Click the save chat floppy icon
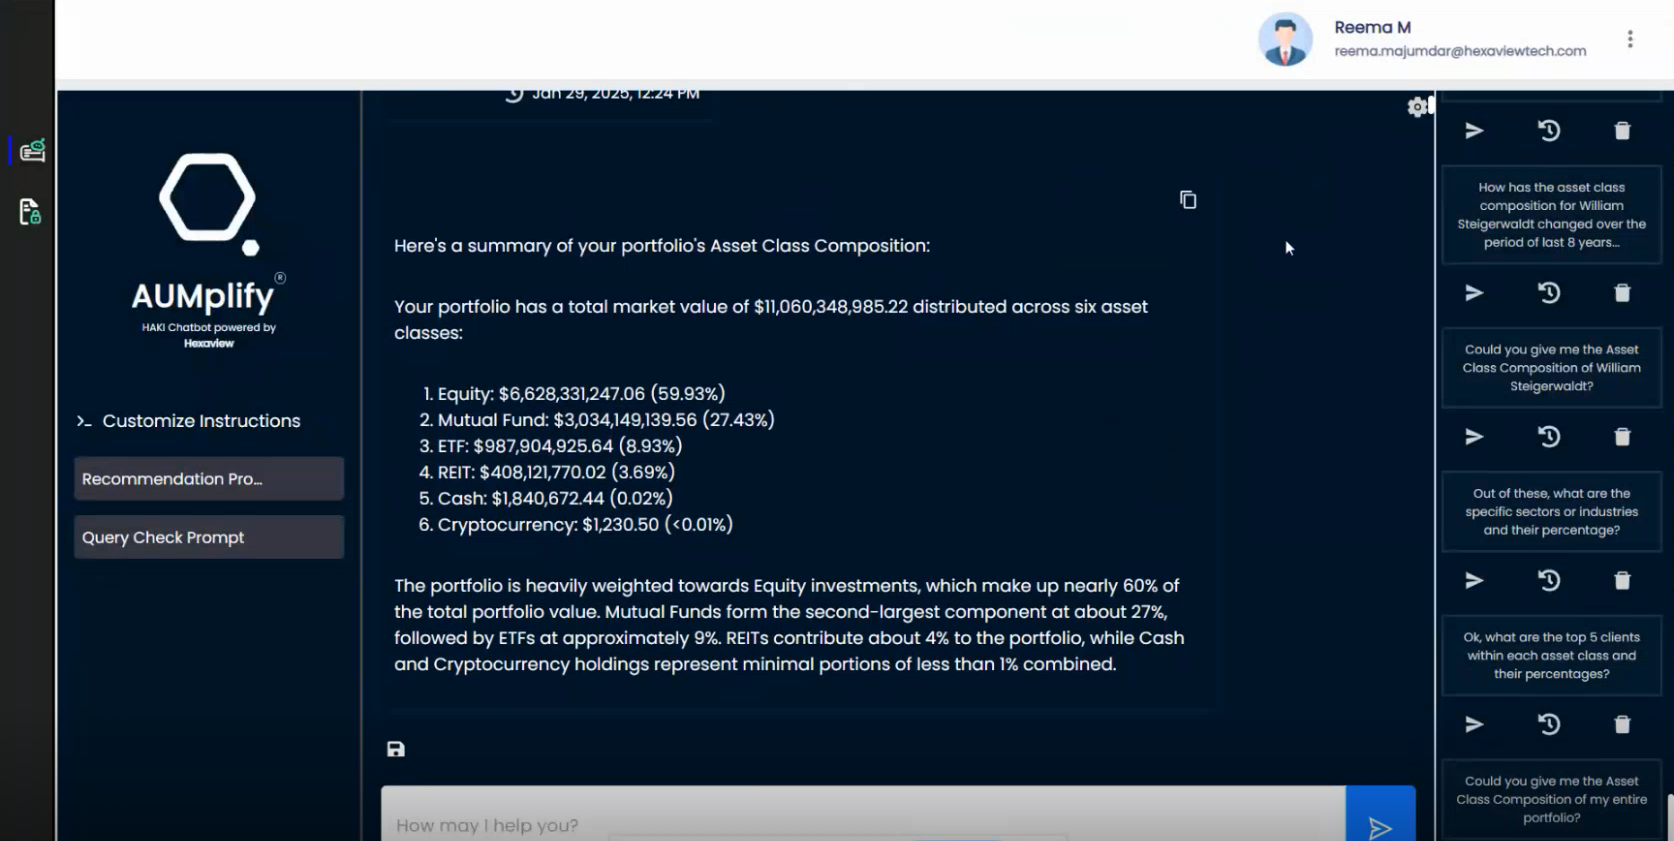 pyautogui.click(x=396, y=749)
